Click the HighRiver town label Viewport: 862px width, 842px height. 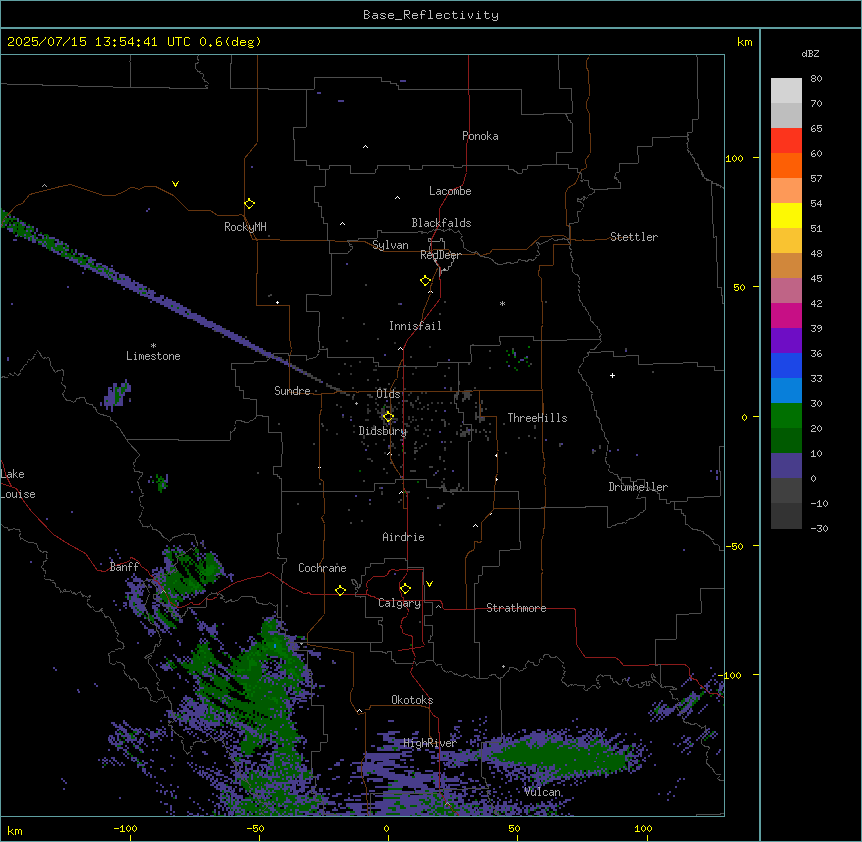coord(430,743)
